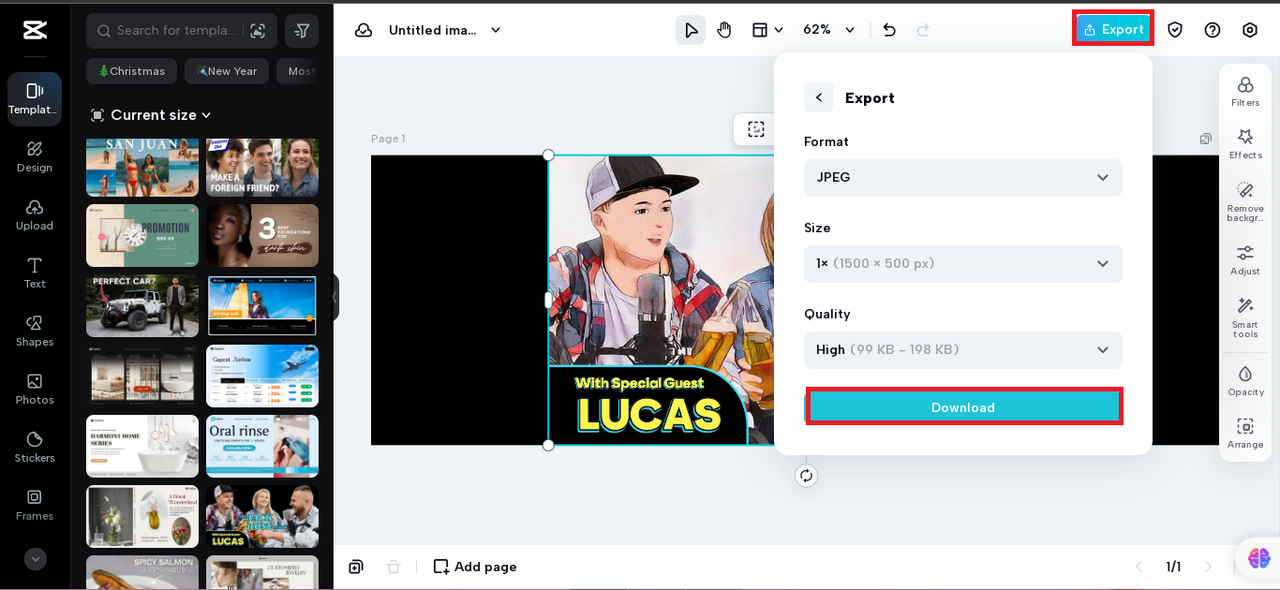Screen dimensions: 1280x590
Task: Click the Download button
Action: [963, 407]
